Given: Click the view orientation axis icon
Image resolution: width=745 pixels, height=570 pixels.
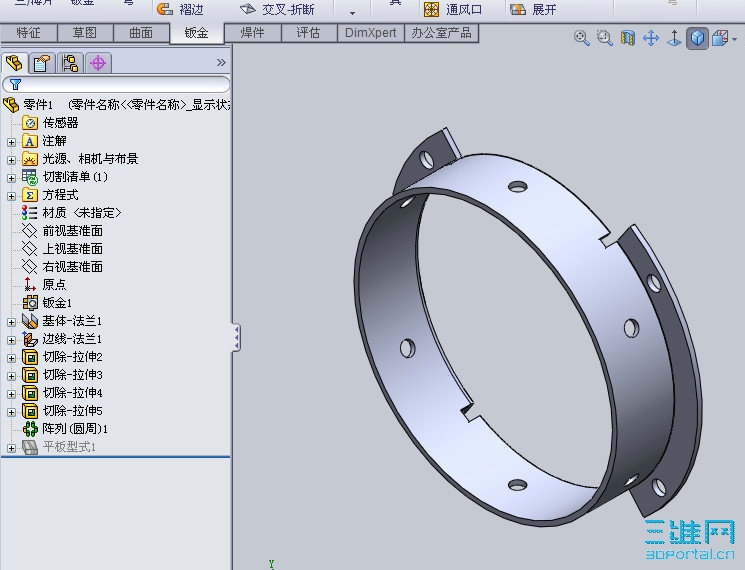Looking at the screenshot, I should tap(674, 38).
